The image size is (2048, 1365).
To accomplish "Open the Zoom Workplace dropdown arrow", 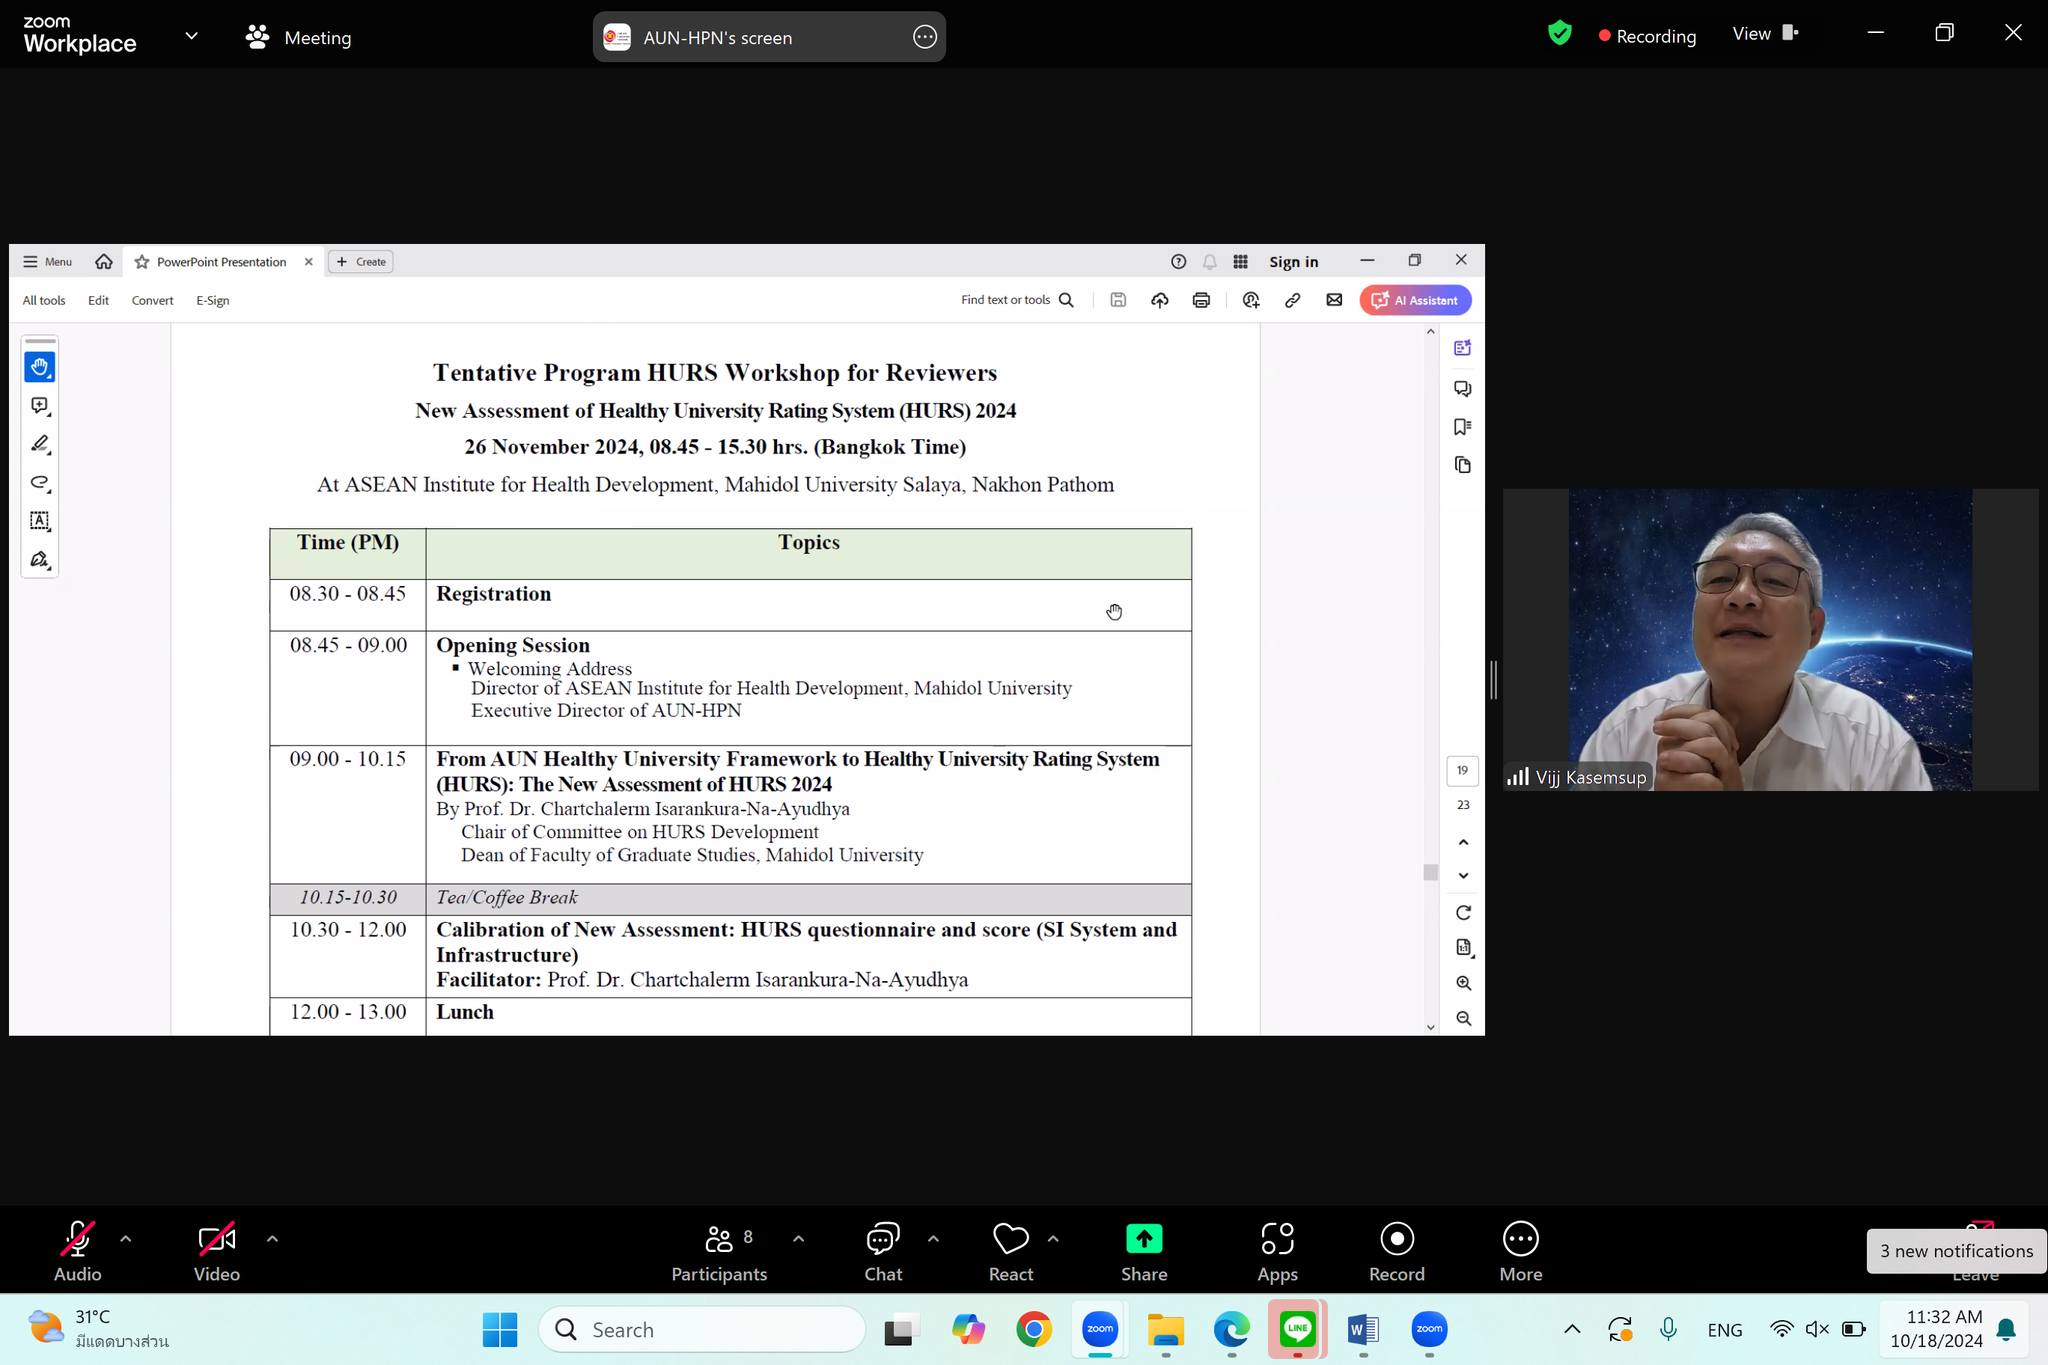I will coord(191,36).
